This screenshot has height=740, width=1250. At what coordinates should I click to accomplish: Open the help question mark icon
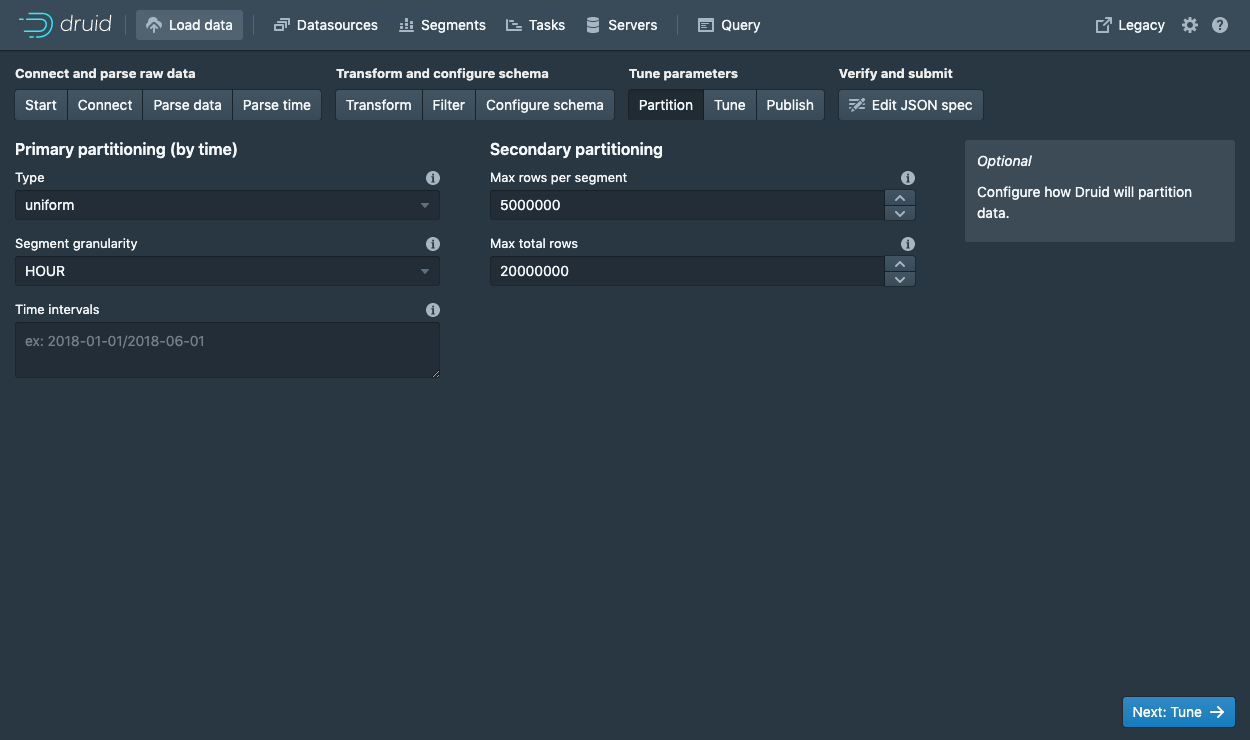[x=1220, y=25]
